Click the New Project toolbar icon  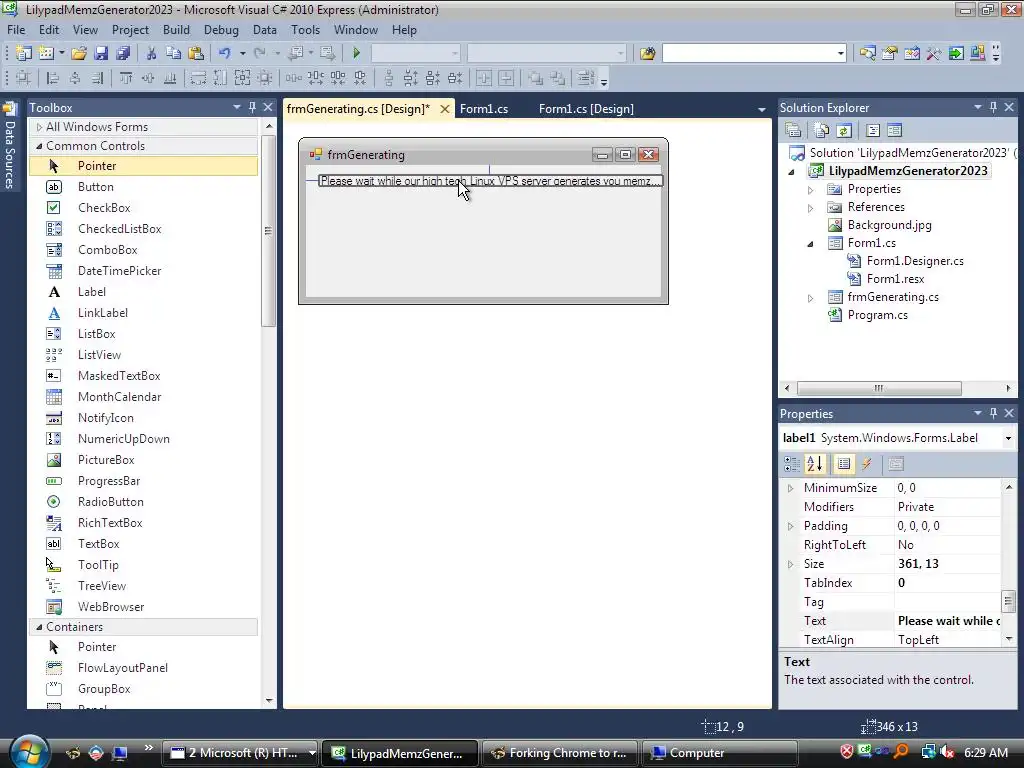tap(24, 53)
